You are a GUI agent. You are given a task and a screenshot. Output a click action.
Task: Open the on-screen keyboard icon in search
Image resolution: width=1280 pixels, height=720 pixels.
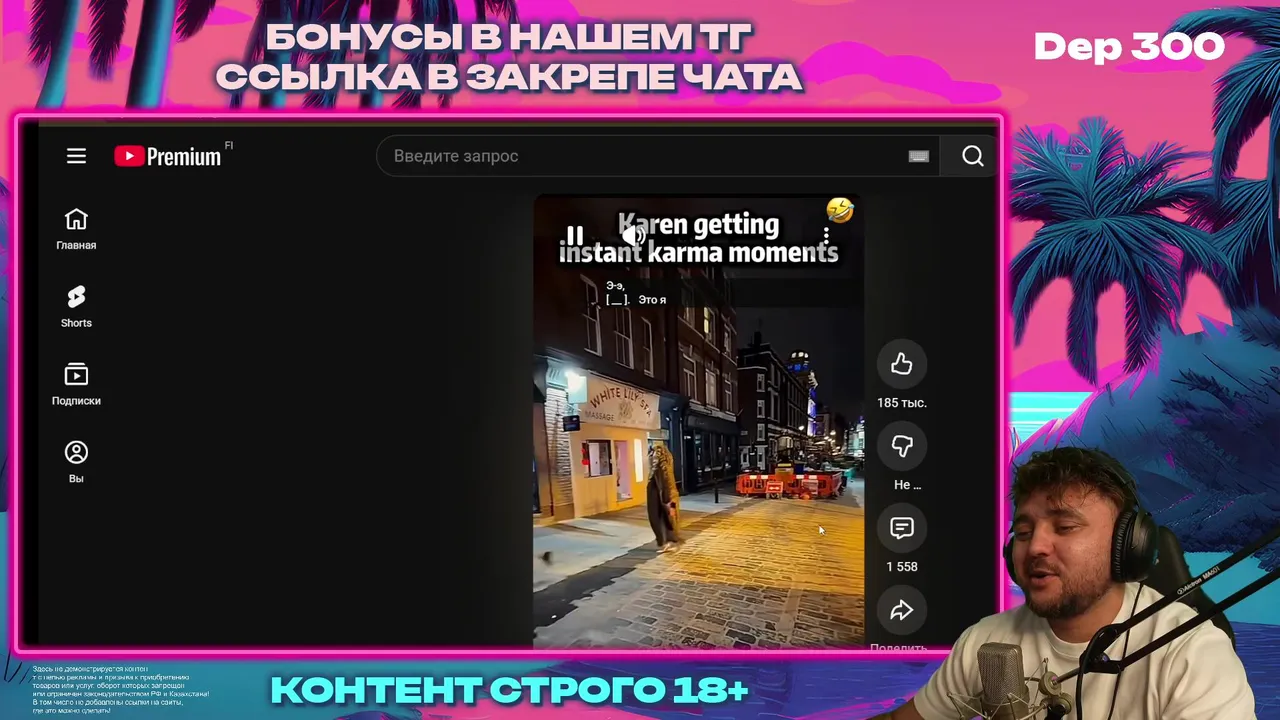pos(919,156)
